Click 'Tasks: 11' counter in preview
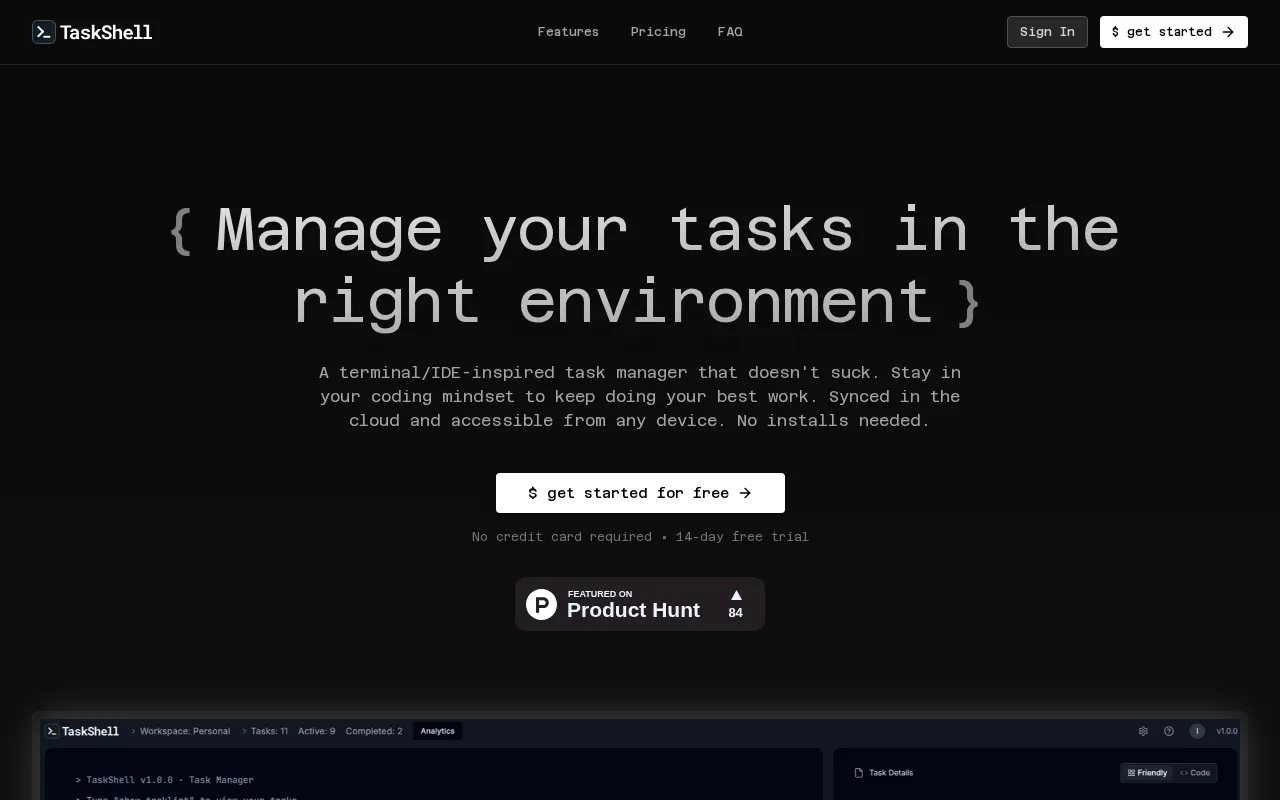The image size is (1280, 800). [x=269, y=731]
